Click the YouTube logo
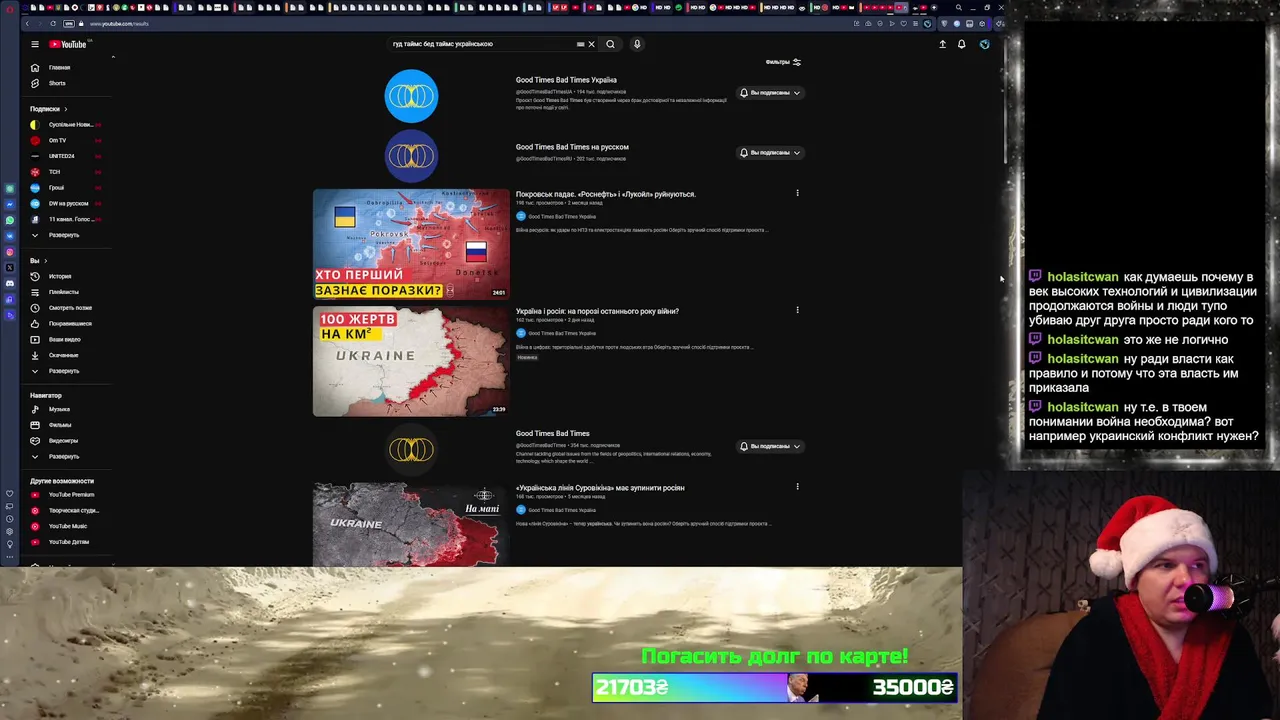The image size is (1280, 720). (x=68, y=44)
